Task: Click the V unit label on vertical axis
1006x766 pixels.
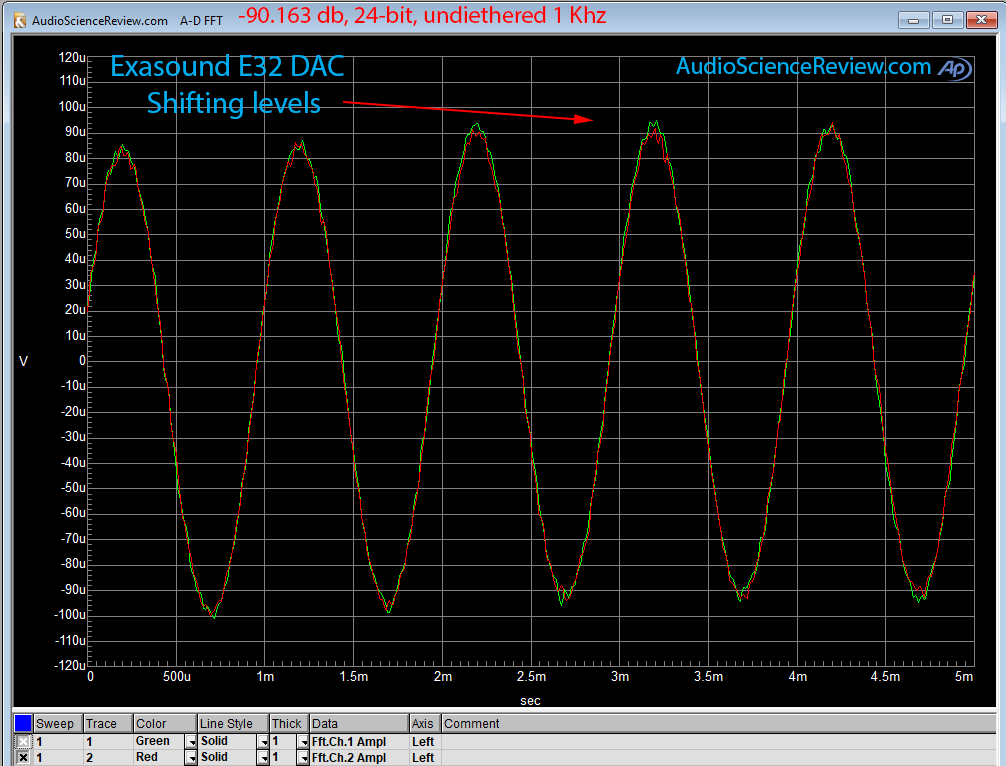Action: (x=24, y=361)
